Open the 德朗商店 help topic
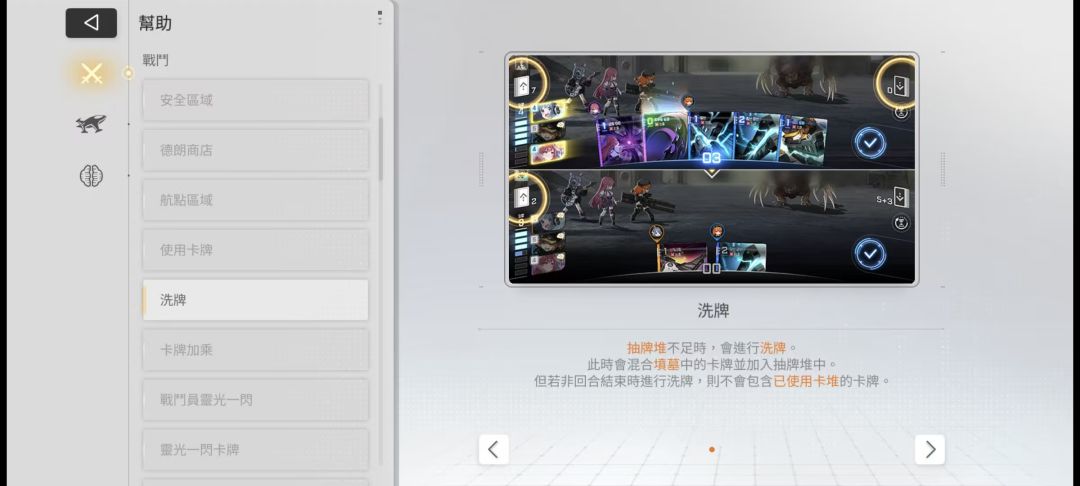The width and height of the screenshot is (1080, 486). [256, 150]
